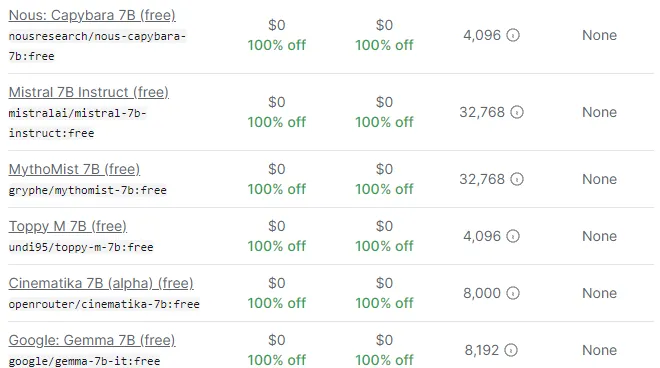Viewport: 660px width, 368px height.
Task: Click info icon next to 8,192 context
Action: pyautogui.click(x=511, y=350)
